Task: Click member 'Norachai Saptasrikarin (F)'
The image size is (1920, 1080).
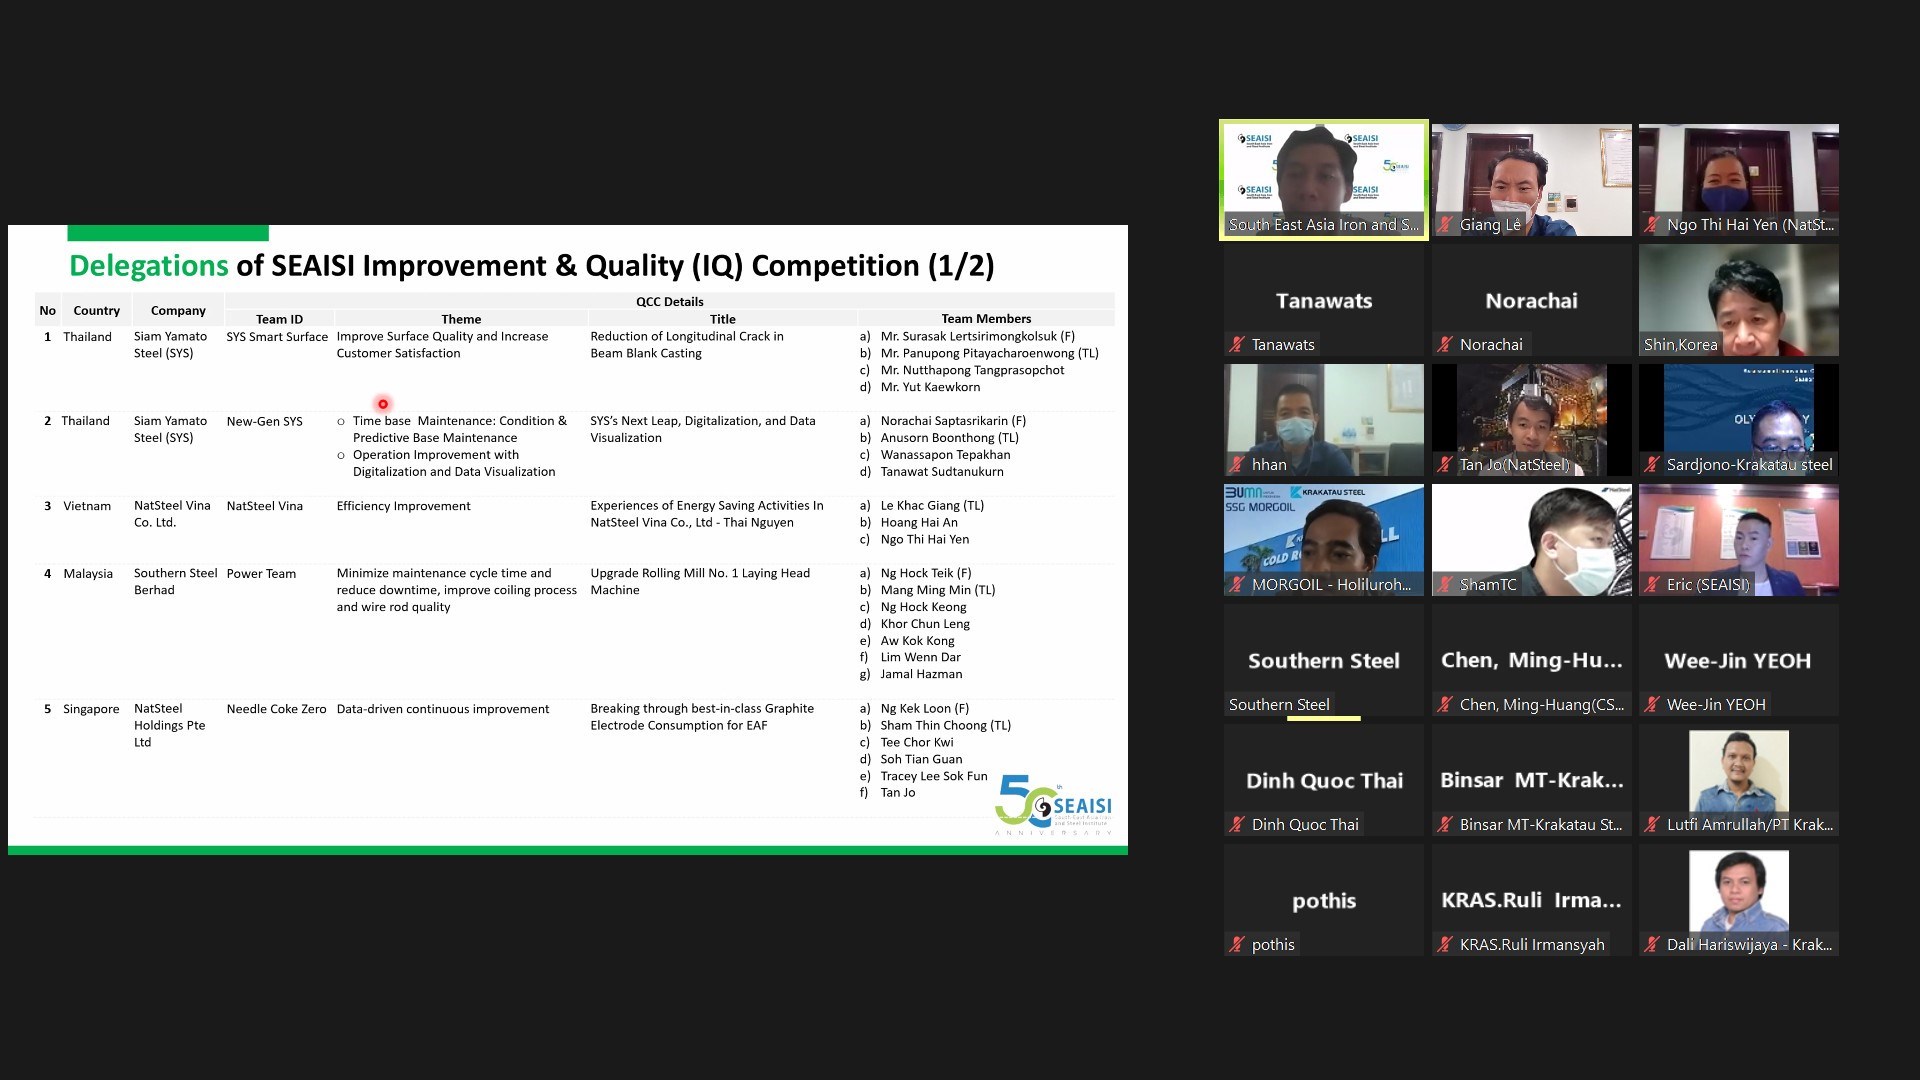Action: pos(953,421)
